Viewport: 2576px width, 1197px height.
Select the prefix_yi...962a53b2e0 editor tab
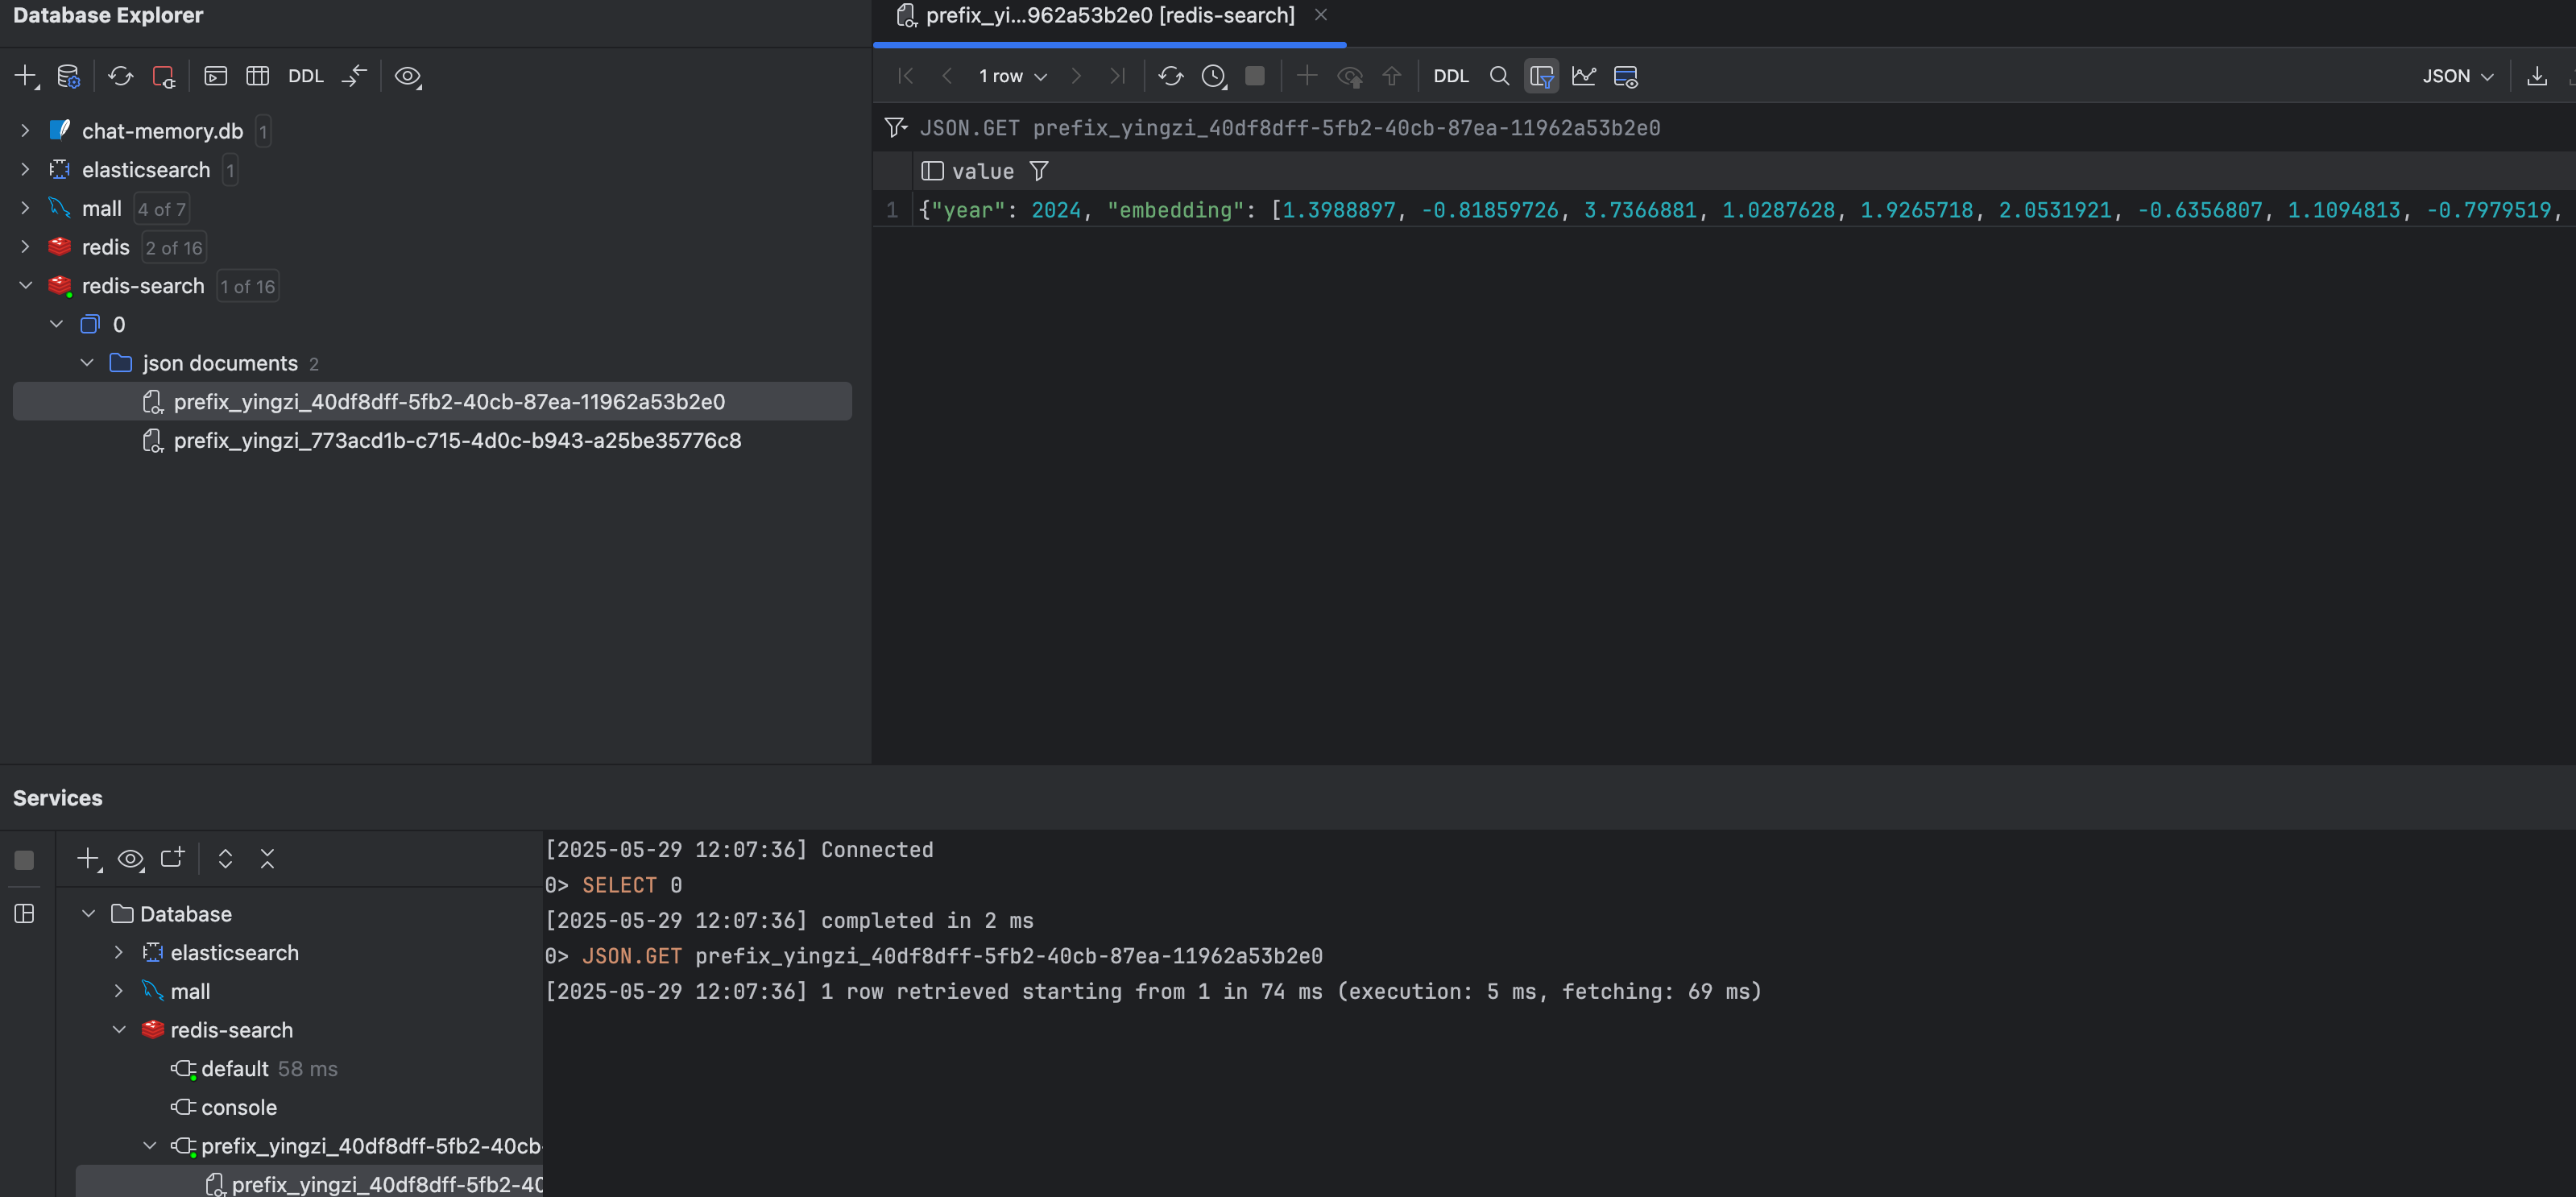1108,16
